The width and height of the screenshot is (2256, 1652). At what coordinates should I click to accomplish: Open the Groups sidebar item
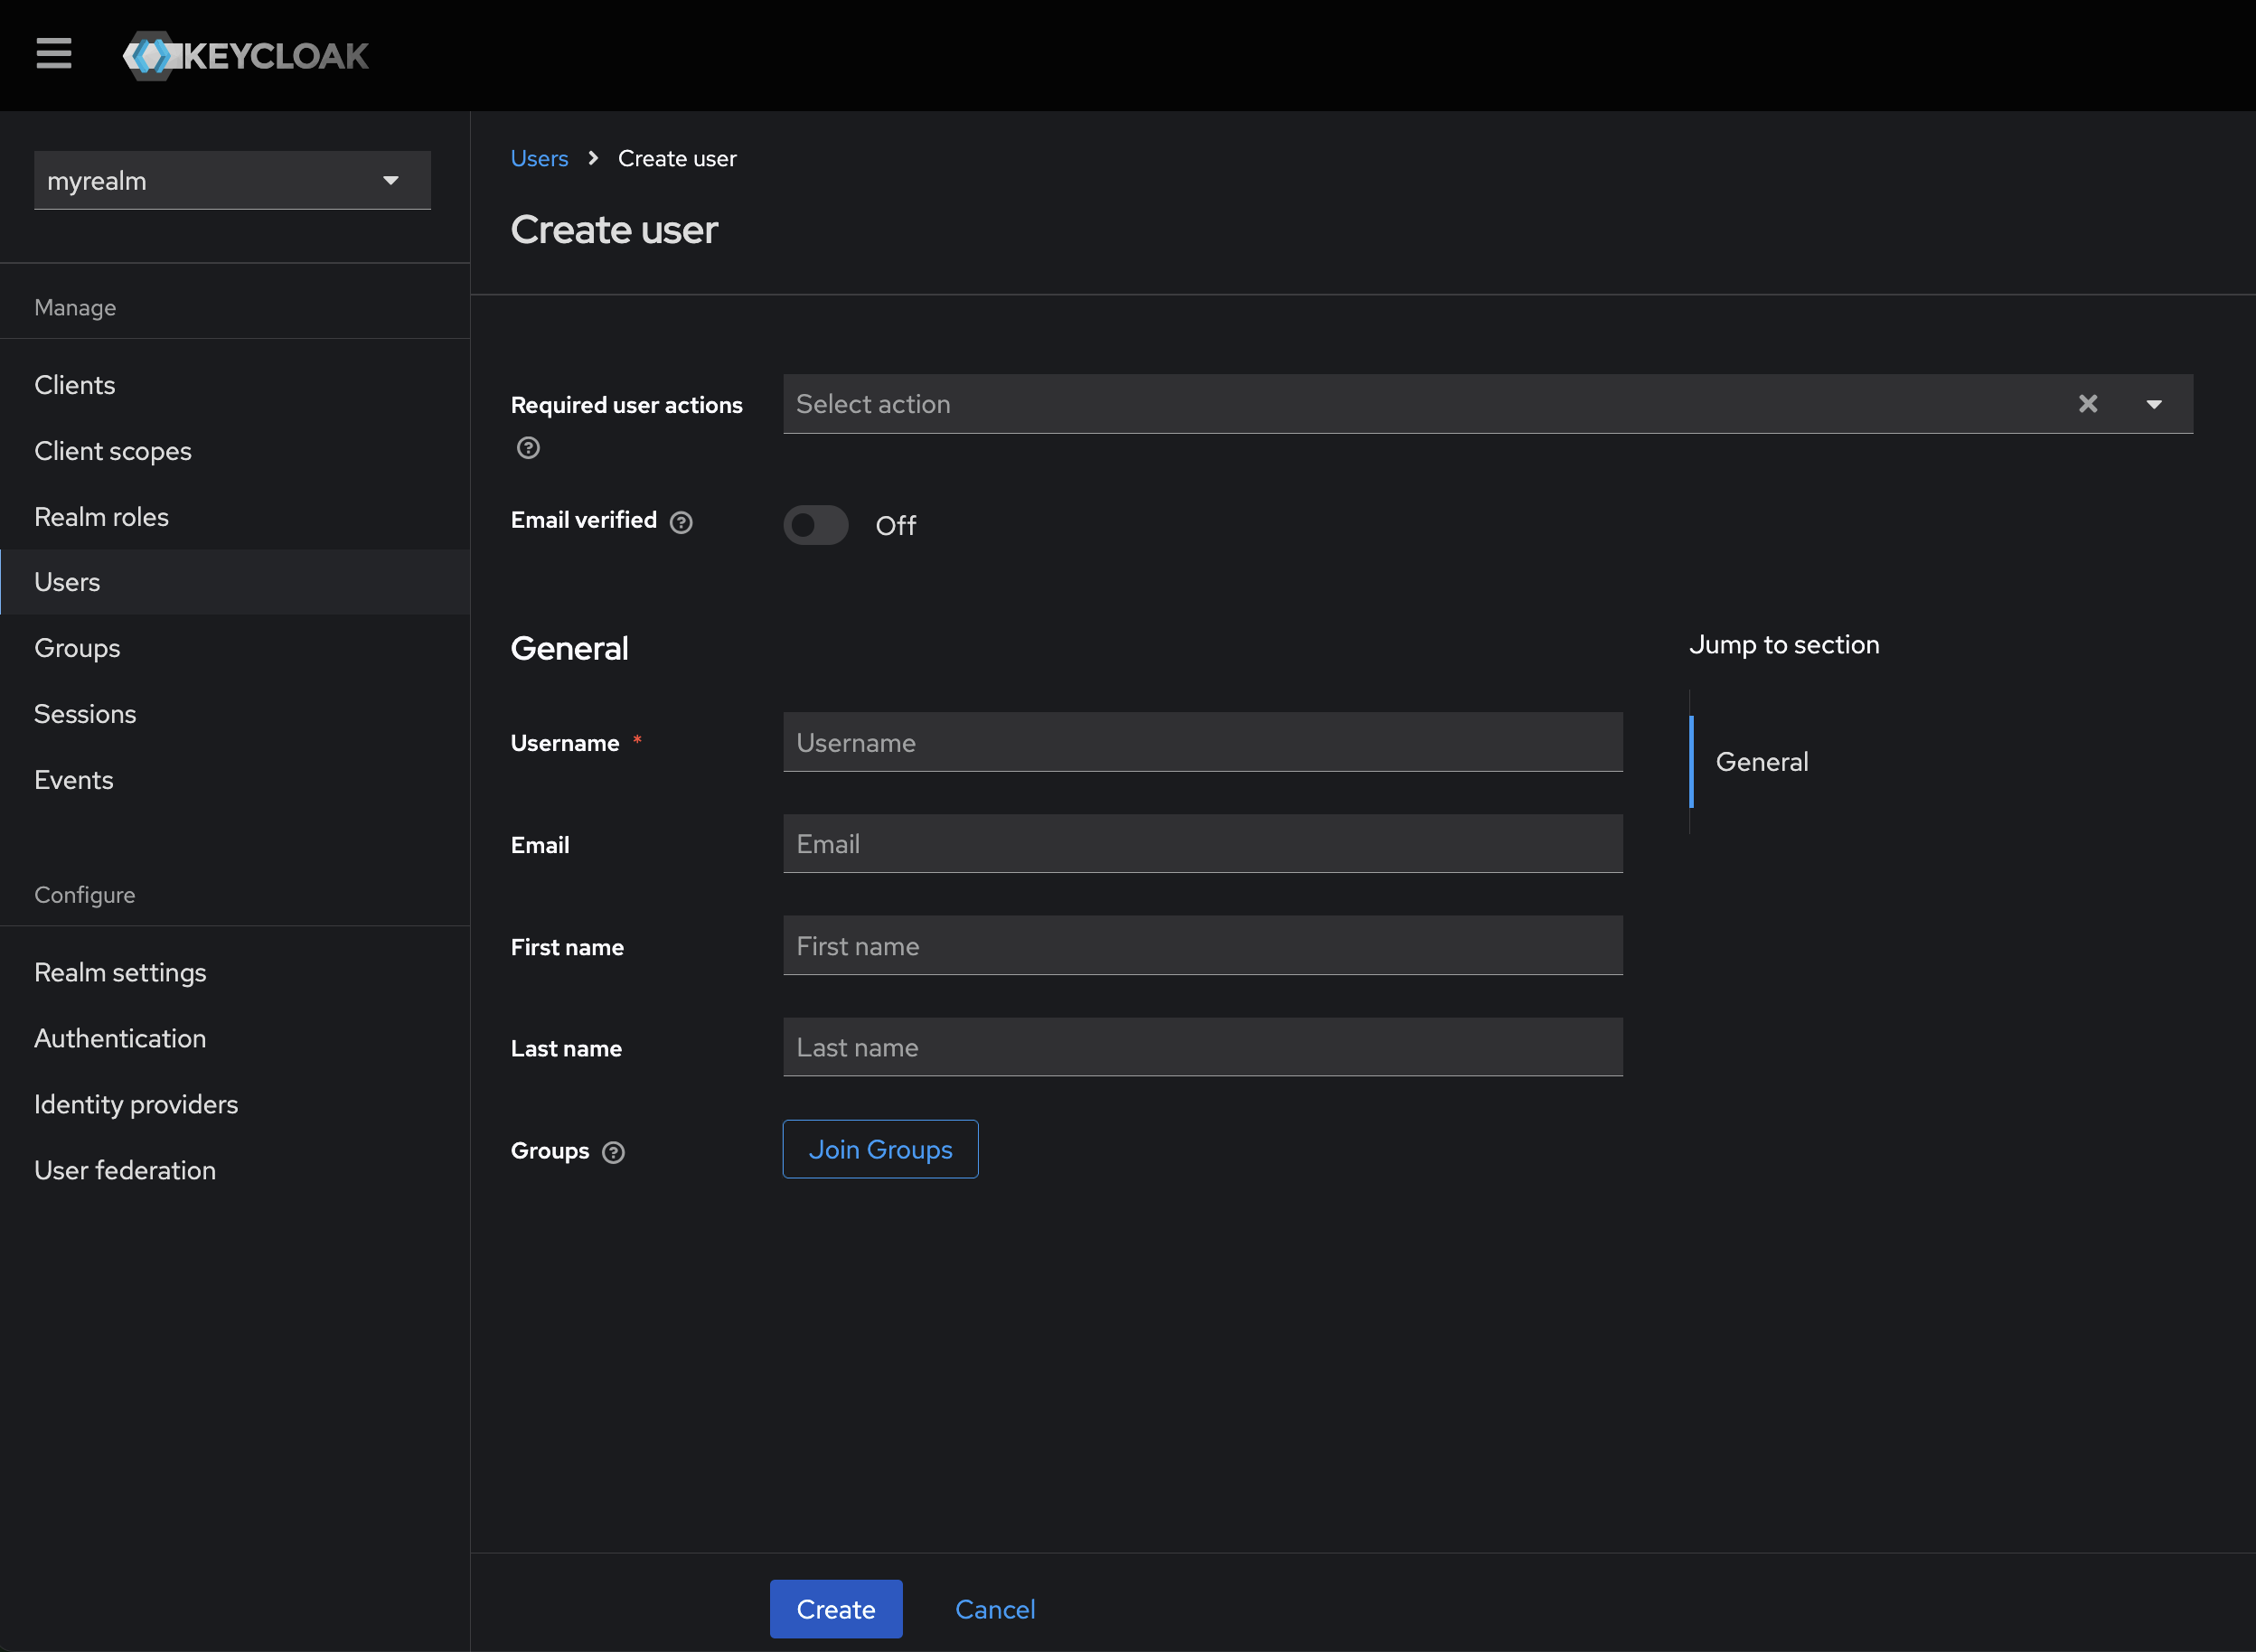coord(235,648)
